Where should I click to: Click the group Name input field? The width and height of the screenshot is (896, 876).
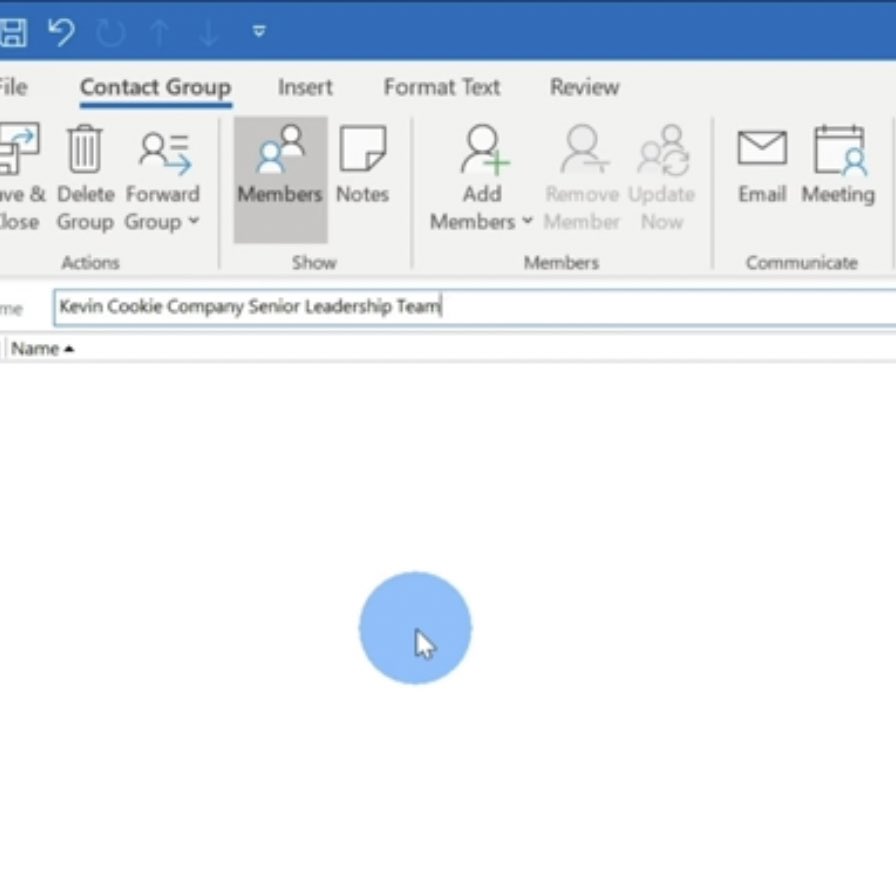(x=475, y=307)
